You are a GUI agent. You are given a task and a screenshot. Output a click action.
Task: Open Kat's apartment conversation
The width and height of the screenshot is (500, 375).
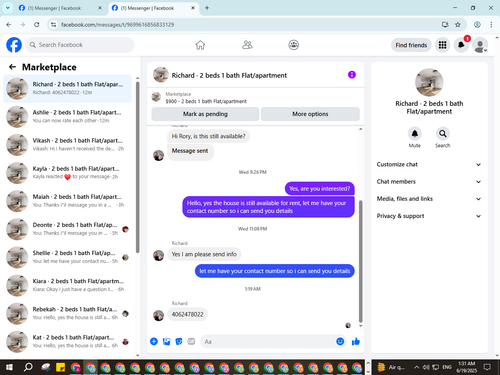pos(67,341)
